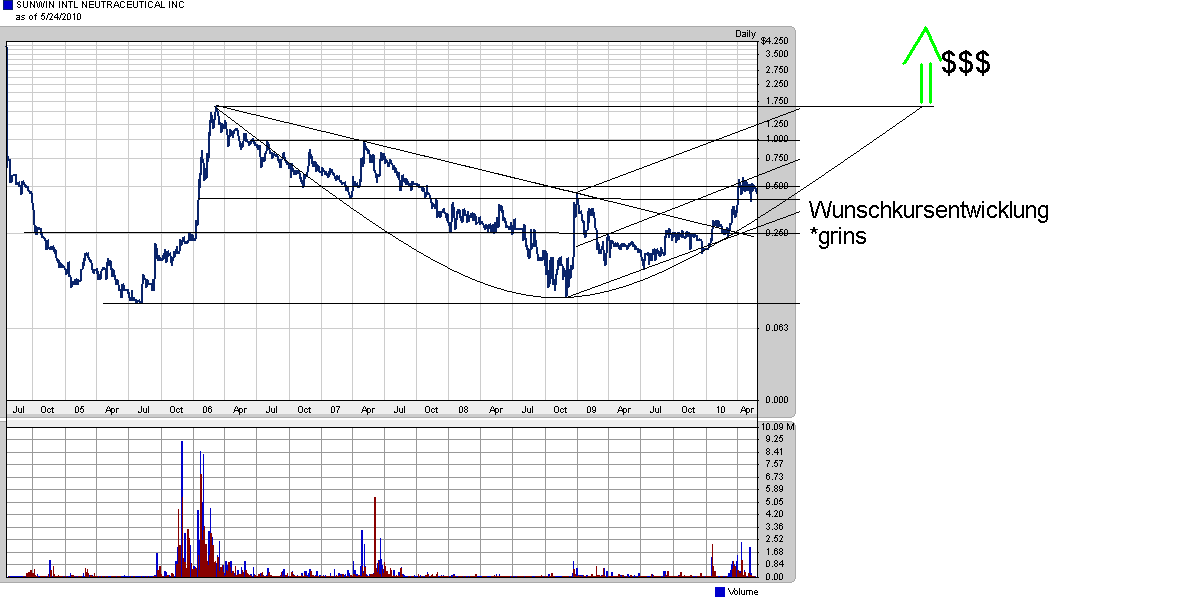This screenshot has width=1200, height=600.
Task: Click the SUNWIN INTL NEUTRACEUTICAL INC title
Action: (x=100, y=5)
